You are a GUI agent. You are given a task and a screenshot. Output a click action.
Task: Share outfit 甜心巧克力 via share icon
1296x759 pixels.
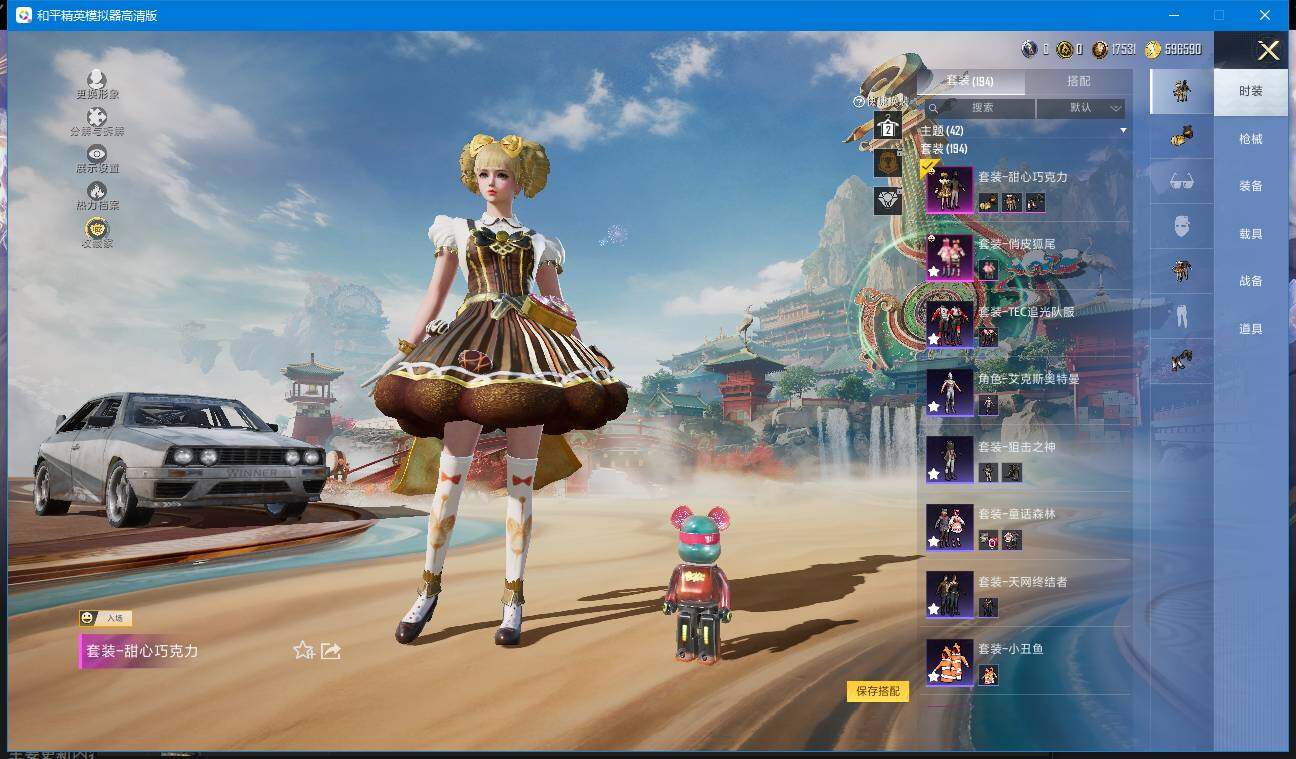[331, 651]
